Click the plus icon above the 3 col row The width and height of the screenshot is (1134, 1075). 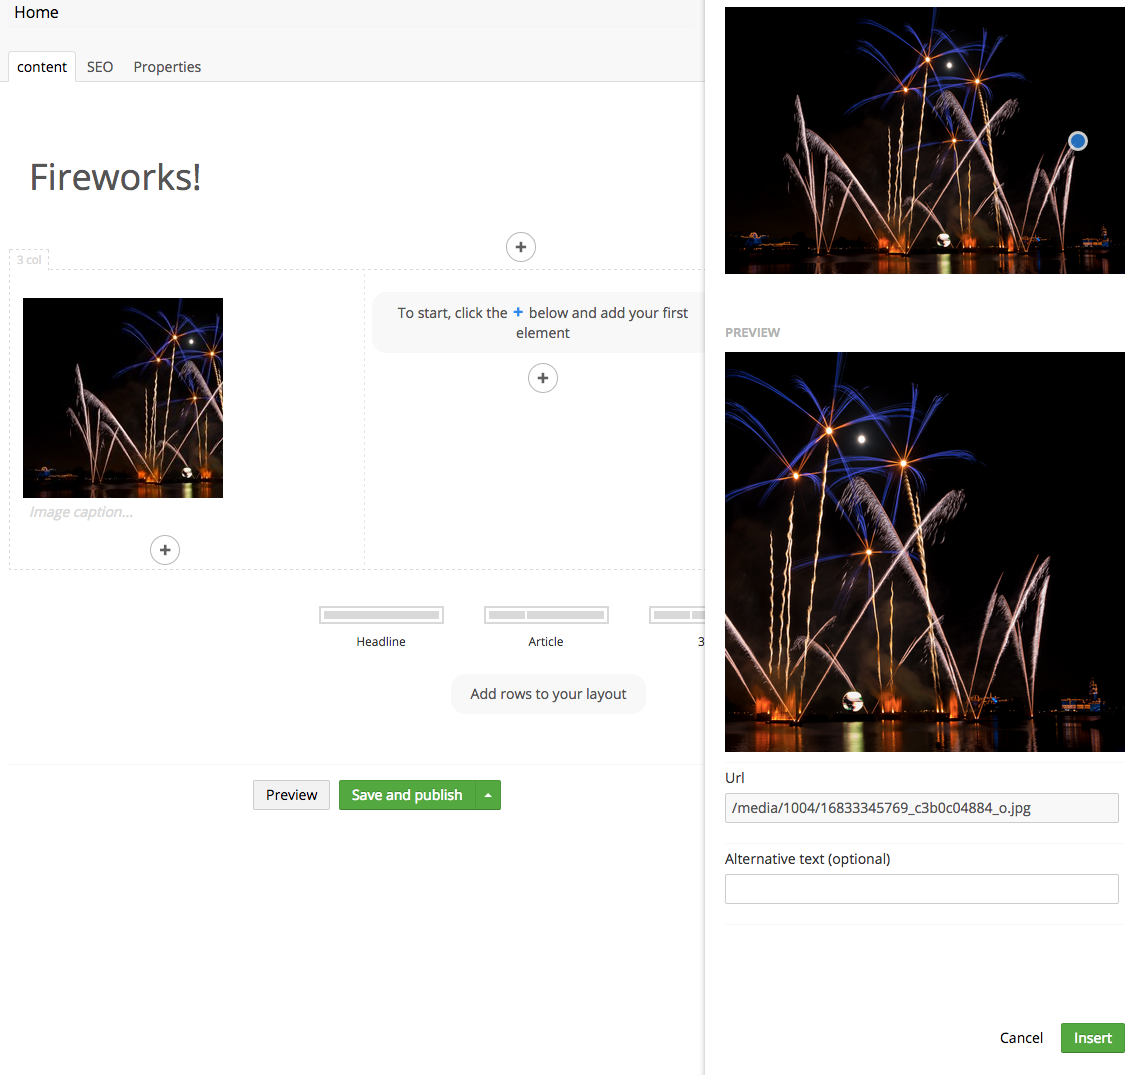pyautogui.click(x=520, y=247)
